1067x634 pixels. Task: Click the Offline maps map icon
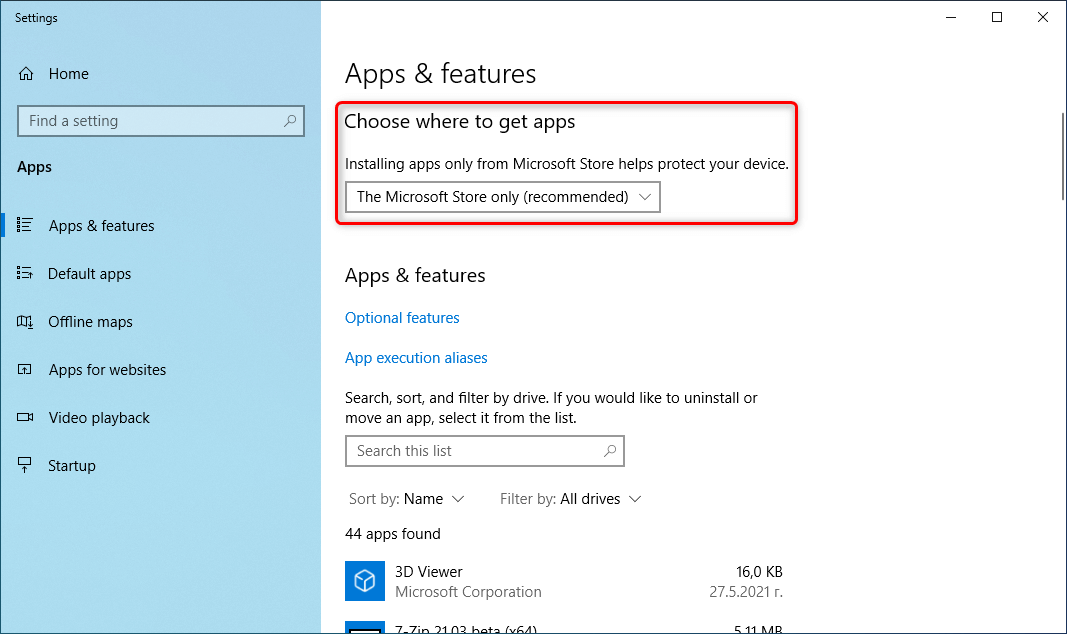click(x=24, y=322)
